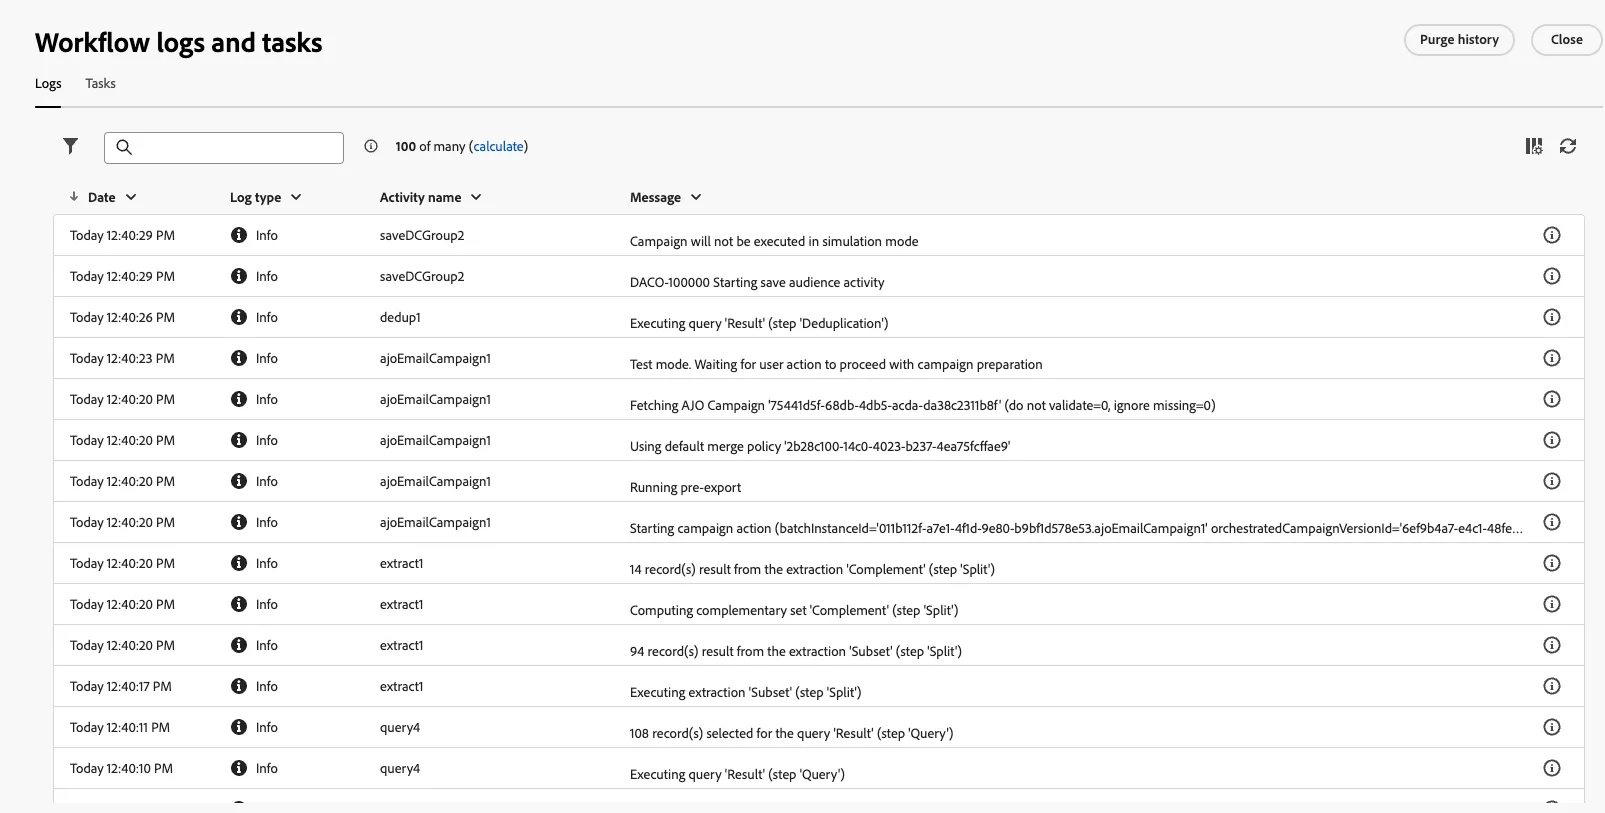Viewport: 1605px width, 813px height.
Task: Refresh the workflow logs list
Action: click(x=1568, y=146)
